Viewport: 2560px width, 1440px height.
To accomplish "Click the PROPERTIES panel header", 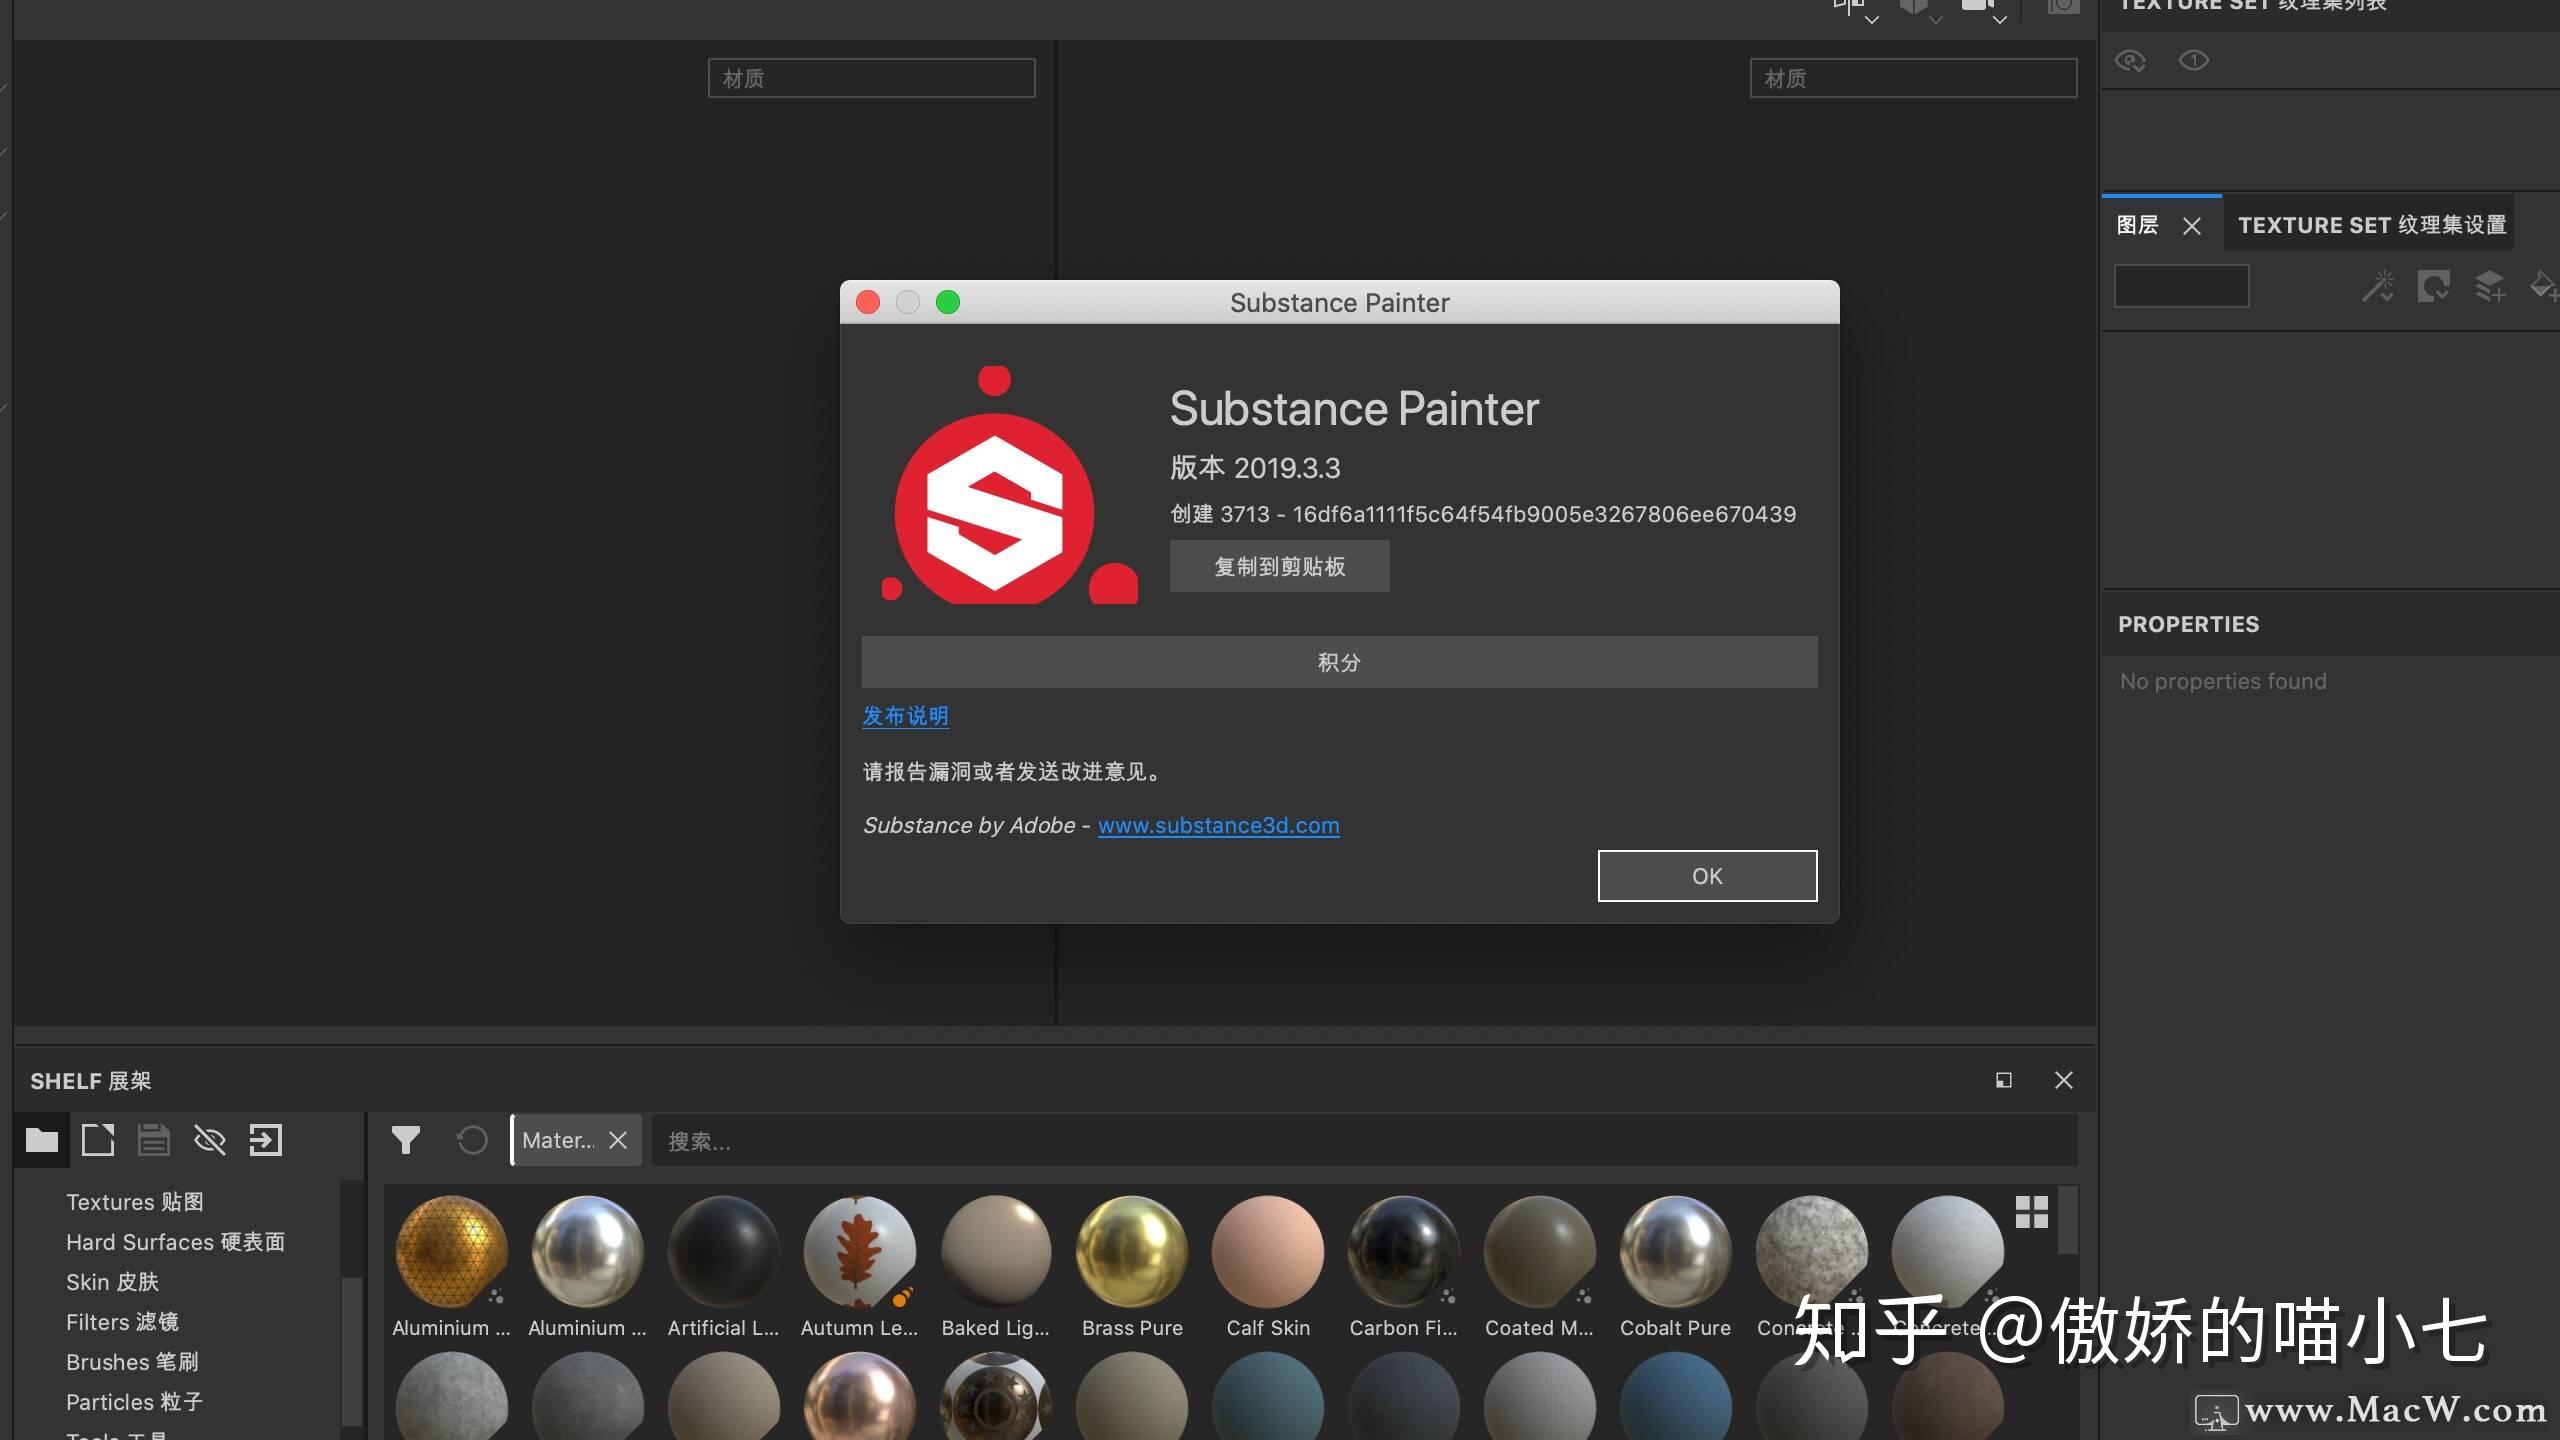I will pos(2330,624).
